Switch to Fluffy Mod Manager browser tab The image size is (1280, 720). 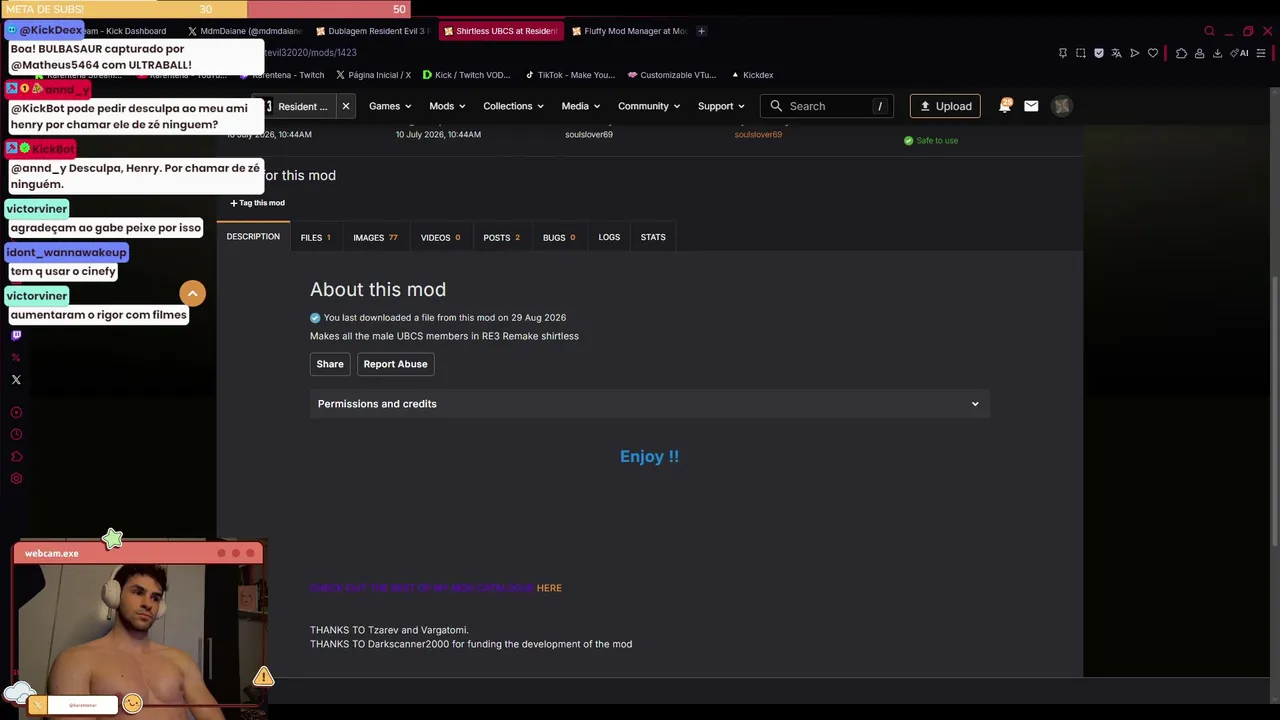pyautogui.click(x=628, y=31)
